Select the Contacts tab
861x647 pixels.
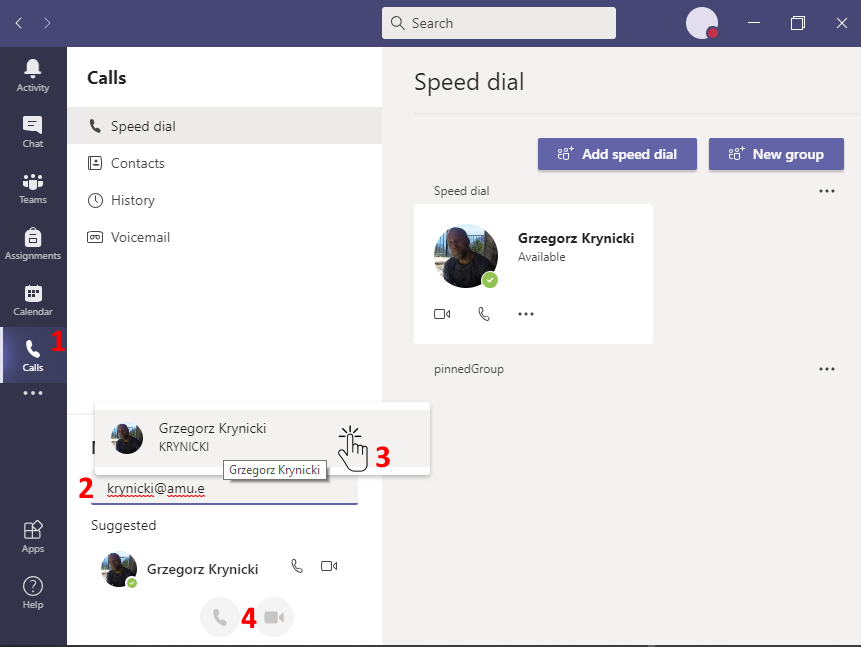click(138, 163)
